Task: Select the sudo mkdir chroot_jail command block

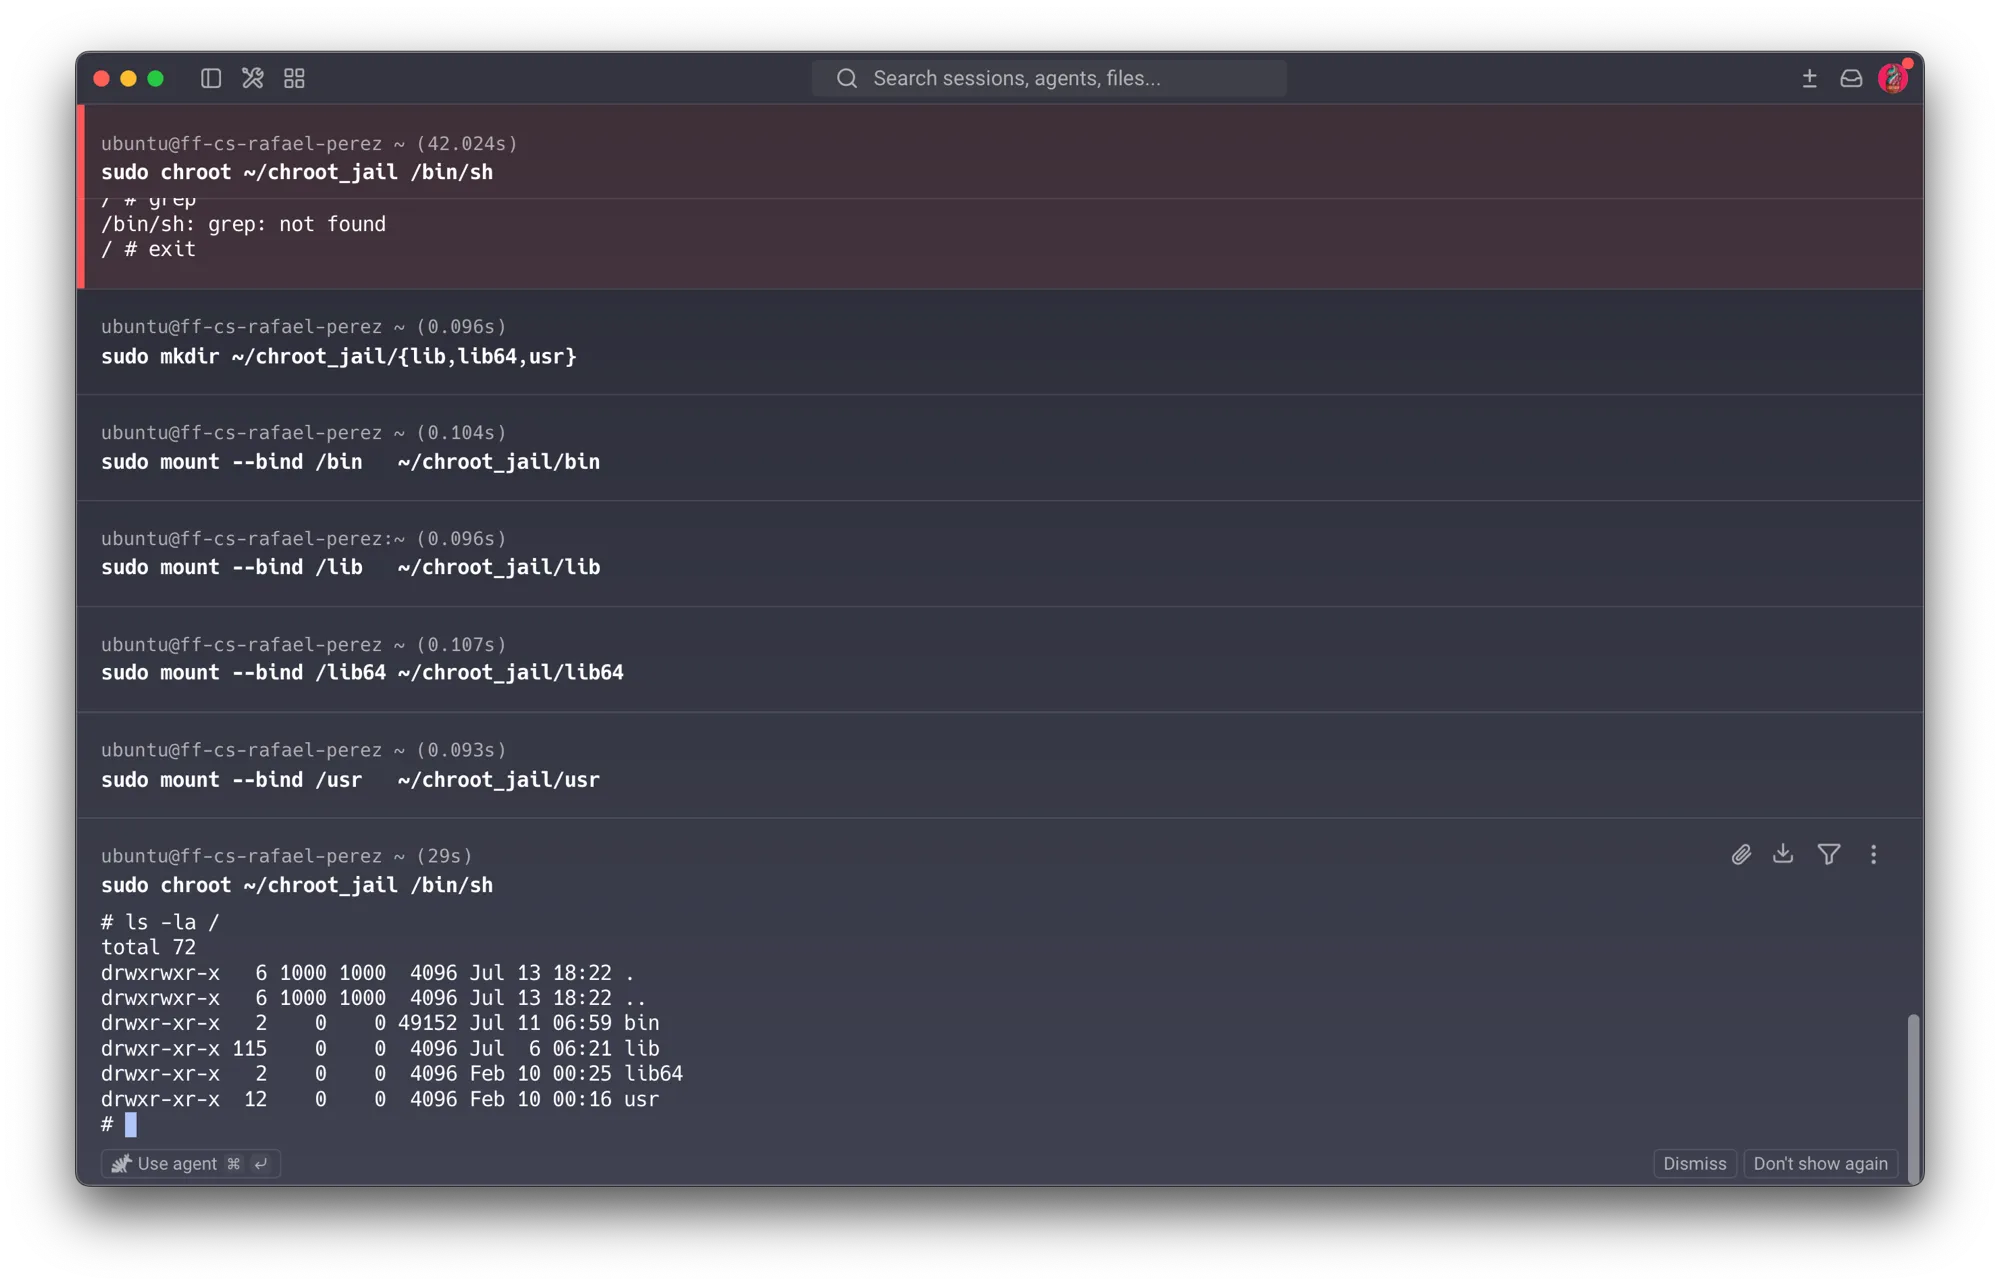Action: pyautogui.click(x=1000, y=342)
